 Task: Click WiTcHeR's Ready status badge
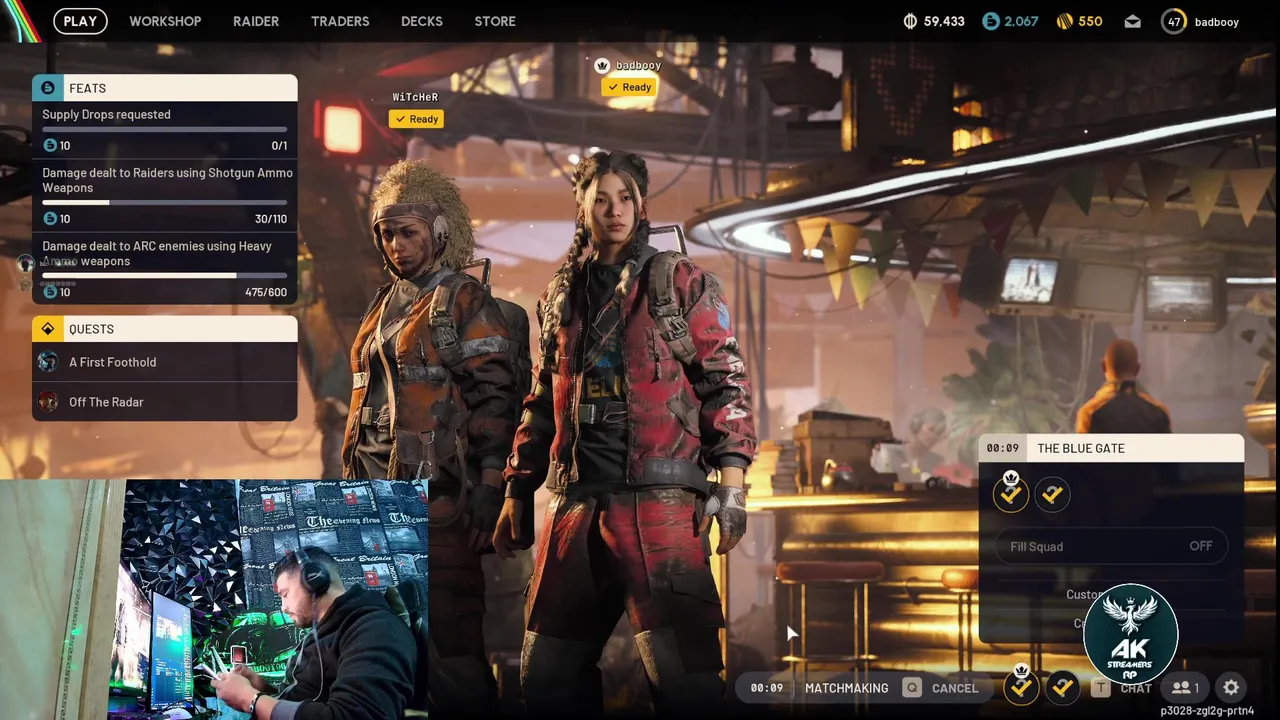tap(416, 119)
